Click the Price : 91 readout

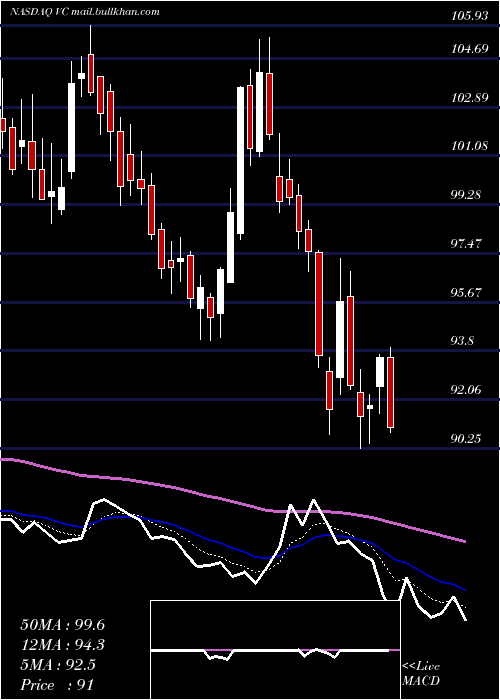click(x=57, y=685)
